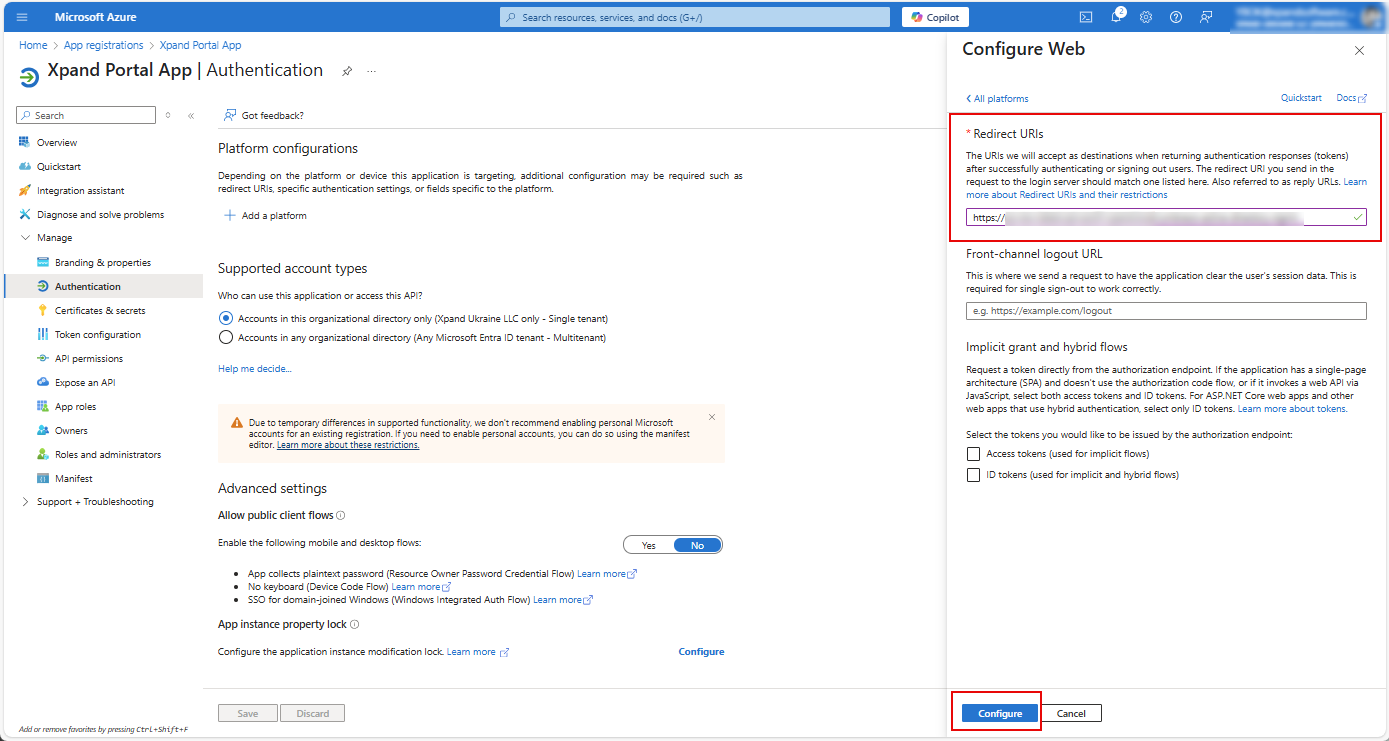
Task: Click the Front-channel logout URL field
Action: 1165,311
